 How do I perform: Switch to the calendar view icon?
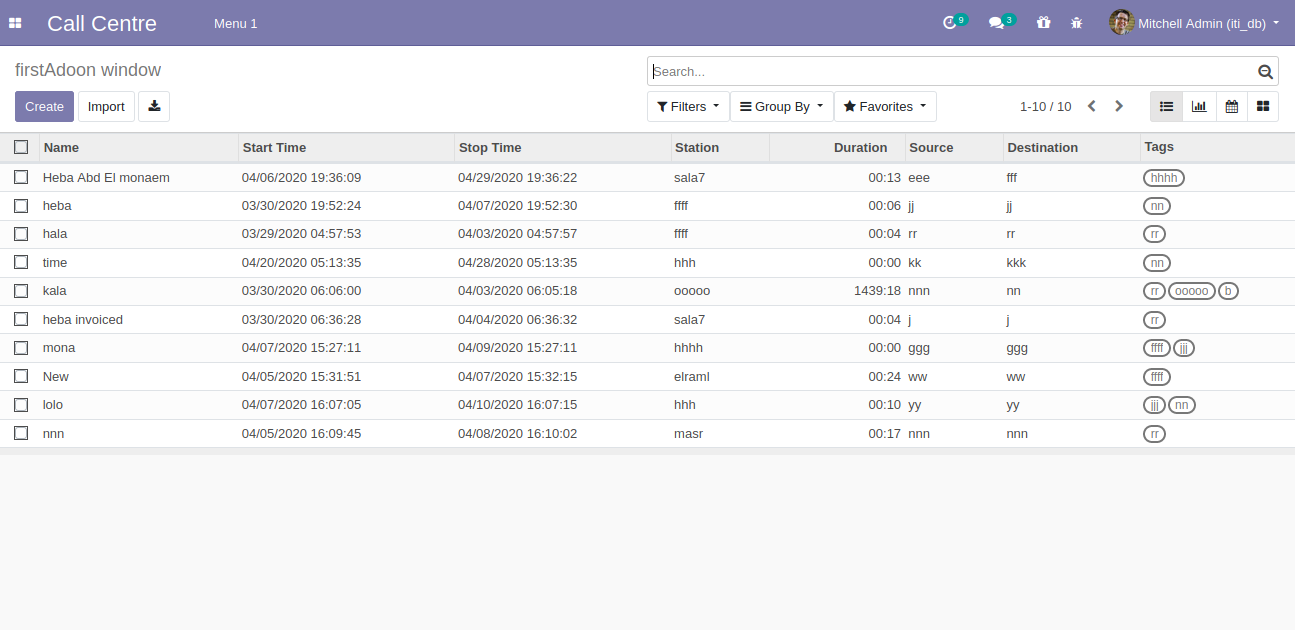(1231, 105)
